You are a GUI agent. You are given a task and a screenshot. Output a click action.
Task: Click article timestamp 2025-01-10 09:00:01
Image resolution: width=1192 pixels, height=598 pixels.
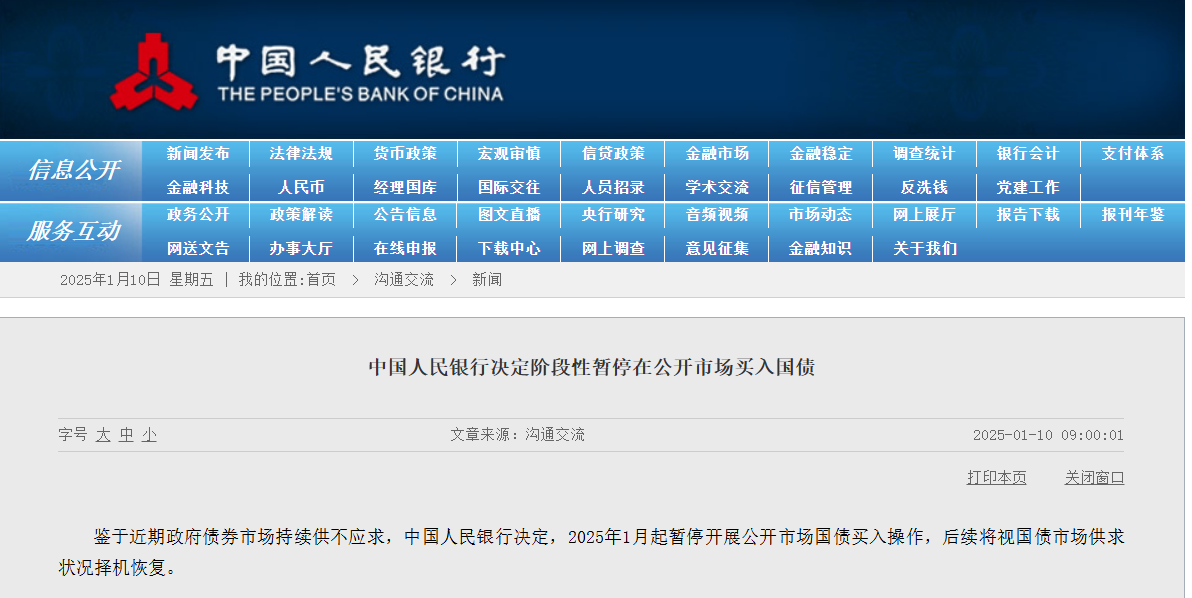point(1048,435)
